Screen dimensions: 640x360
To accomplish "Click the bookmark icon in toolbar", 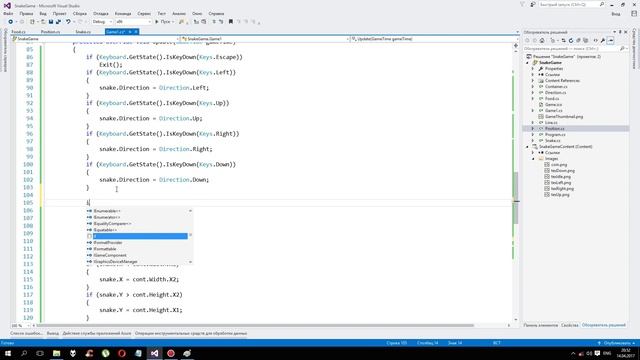I will [231, 22].
